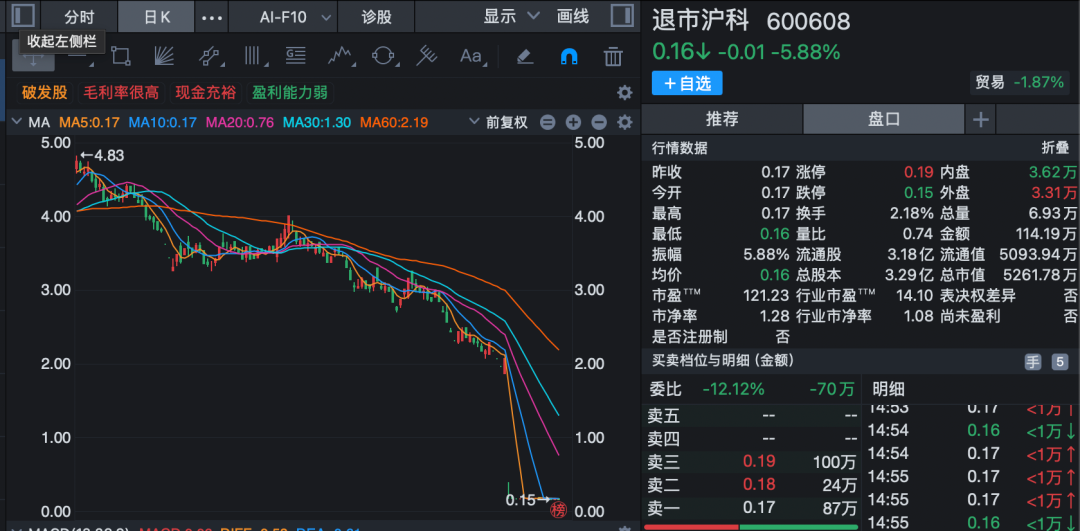Click the 现金充裕 tag
Image resolution: width=1080 pixels, height=531 pixels.
point(205,92)
